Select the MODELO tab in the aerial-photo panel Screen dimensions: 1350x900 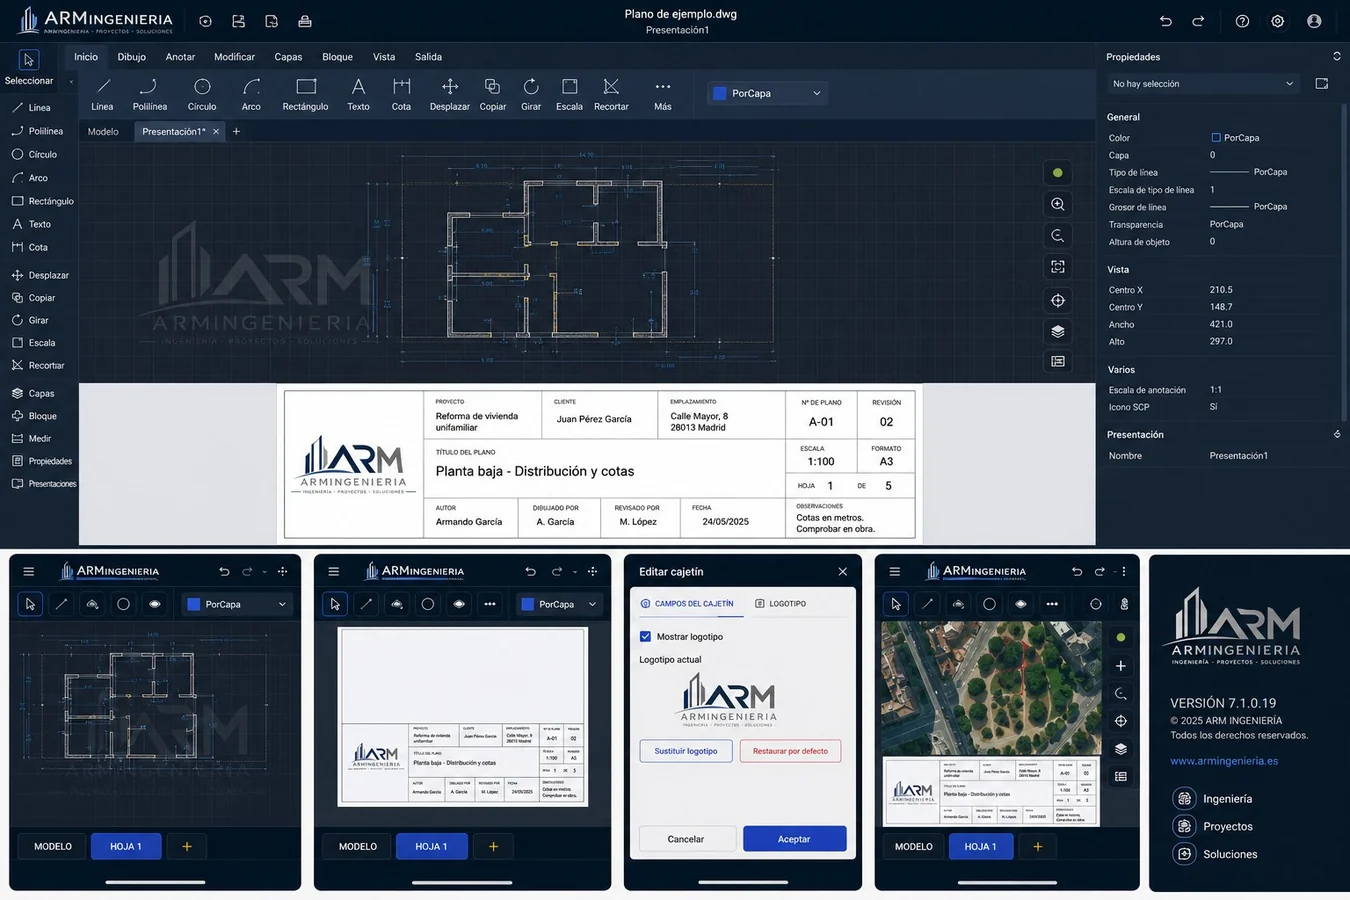(x=913, y=847)
